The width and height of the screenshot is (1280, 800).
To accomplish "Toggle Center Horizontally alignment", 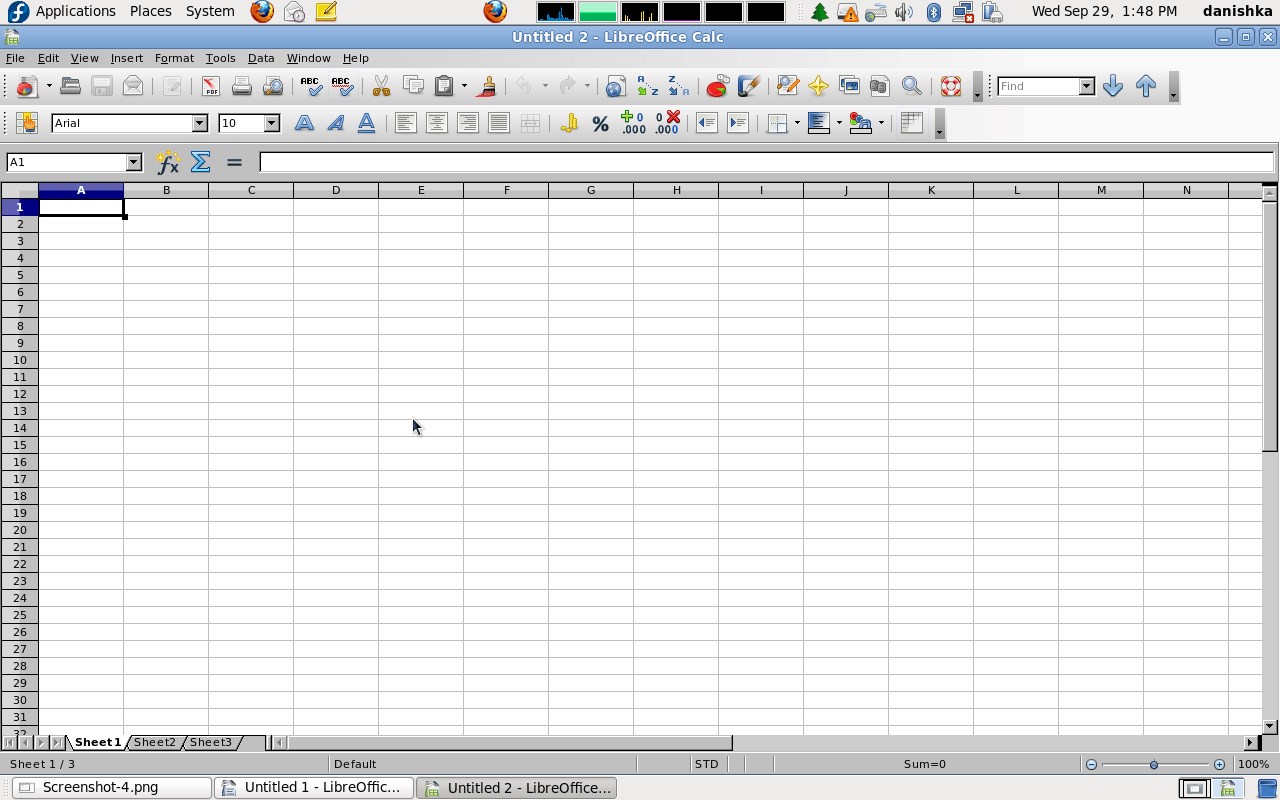I will (x=436, y=123).
